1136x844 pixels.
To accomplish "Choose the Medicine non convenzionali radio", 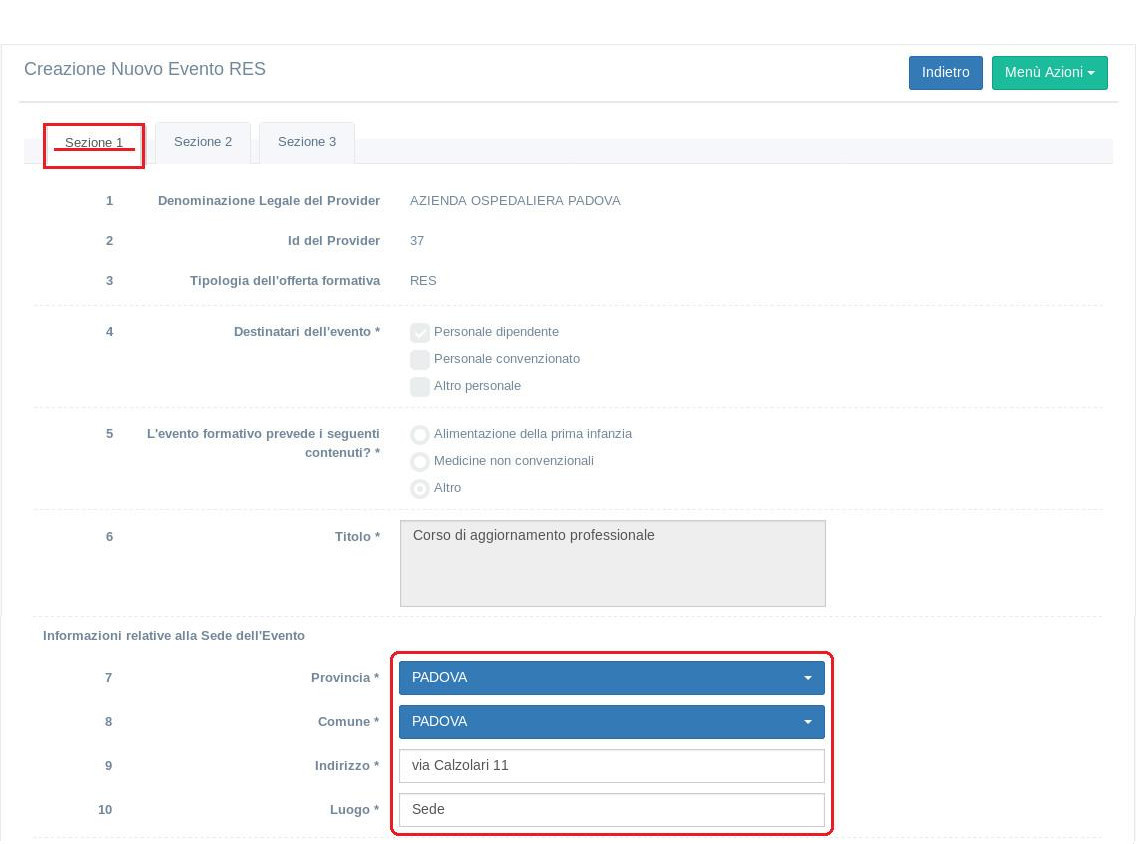I will tap(420, 462).
